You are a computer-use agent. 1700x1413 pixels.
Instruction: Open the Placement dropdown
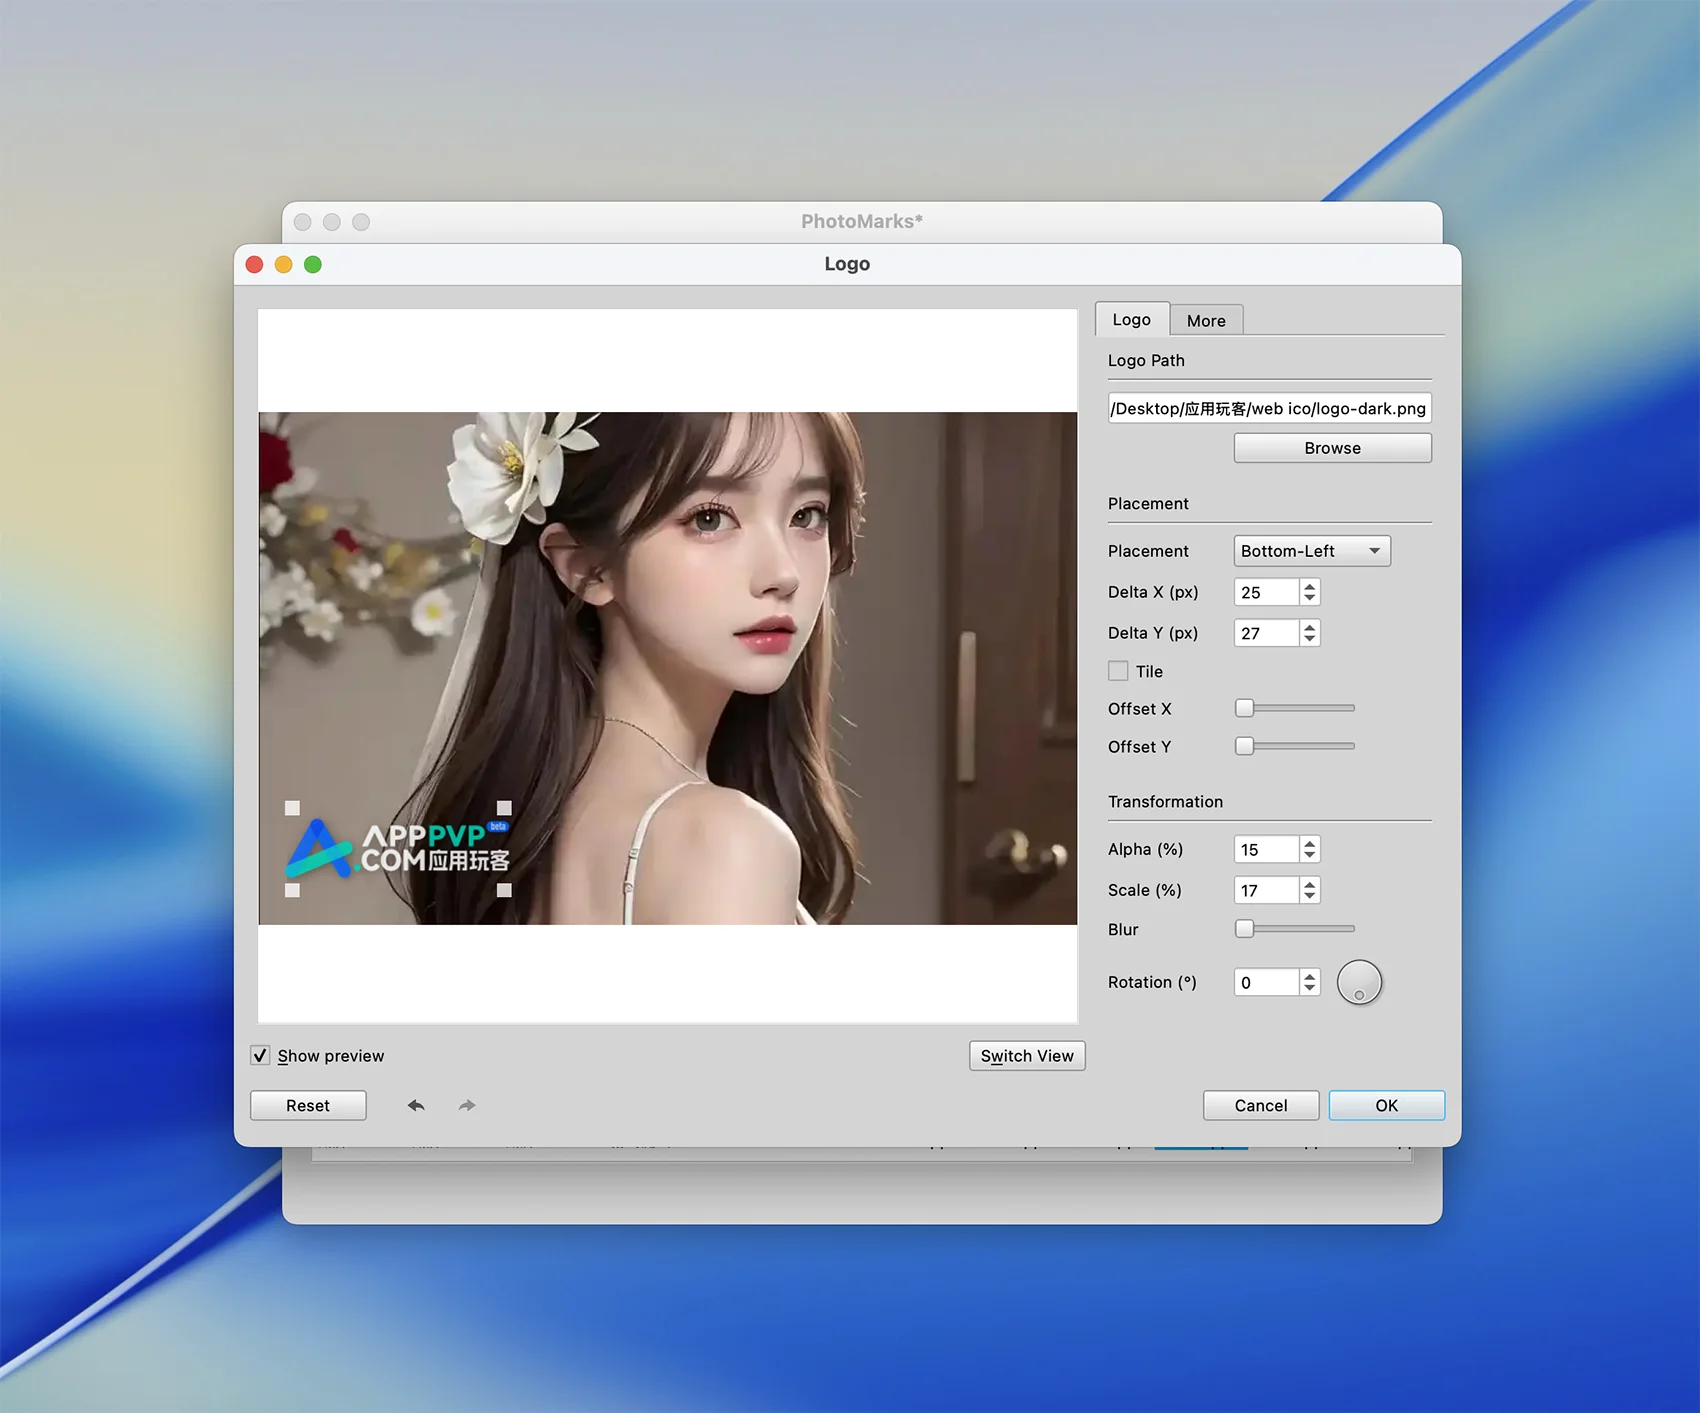click(1311, 551)
